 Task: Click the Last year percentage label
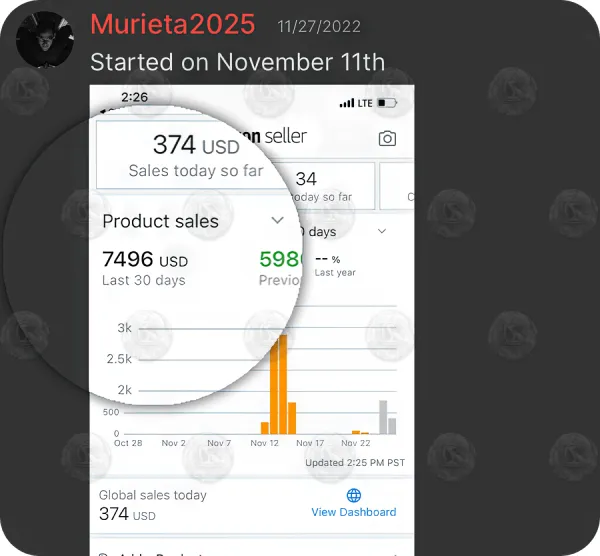(335, 266)
